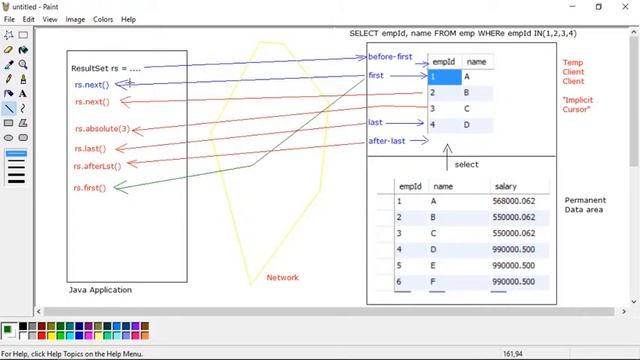Pick the Polygon shape tool
Image resolution: width=640 pixels, height=360 pixels.
click(x=23, y=123)
